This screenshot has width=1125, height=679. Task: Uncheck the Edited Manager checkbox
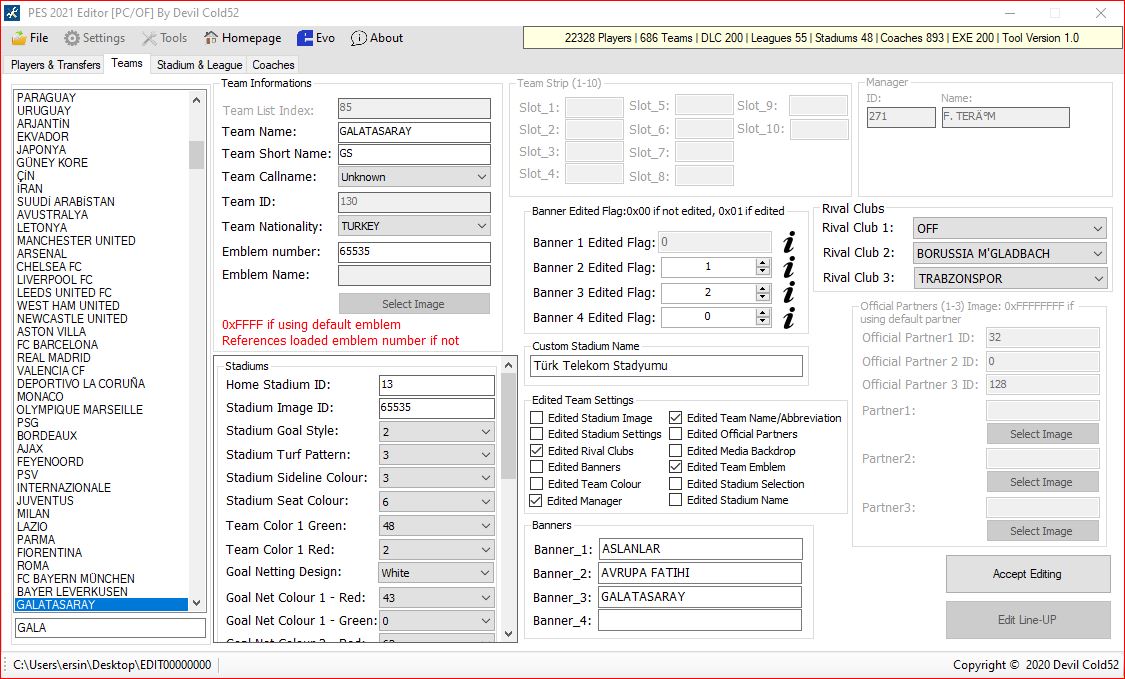pos(536,500)
